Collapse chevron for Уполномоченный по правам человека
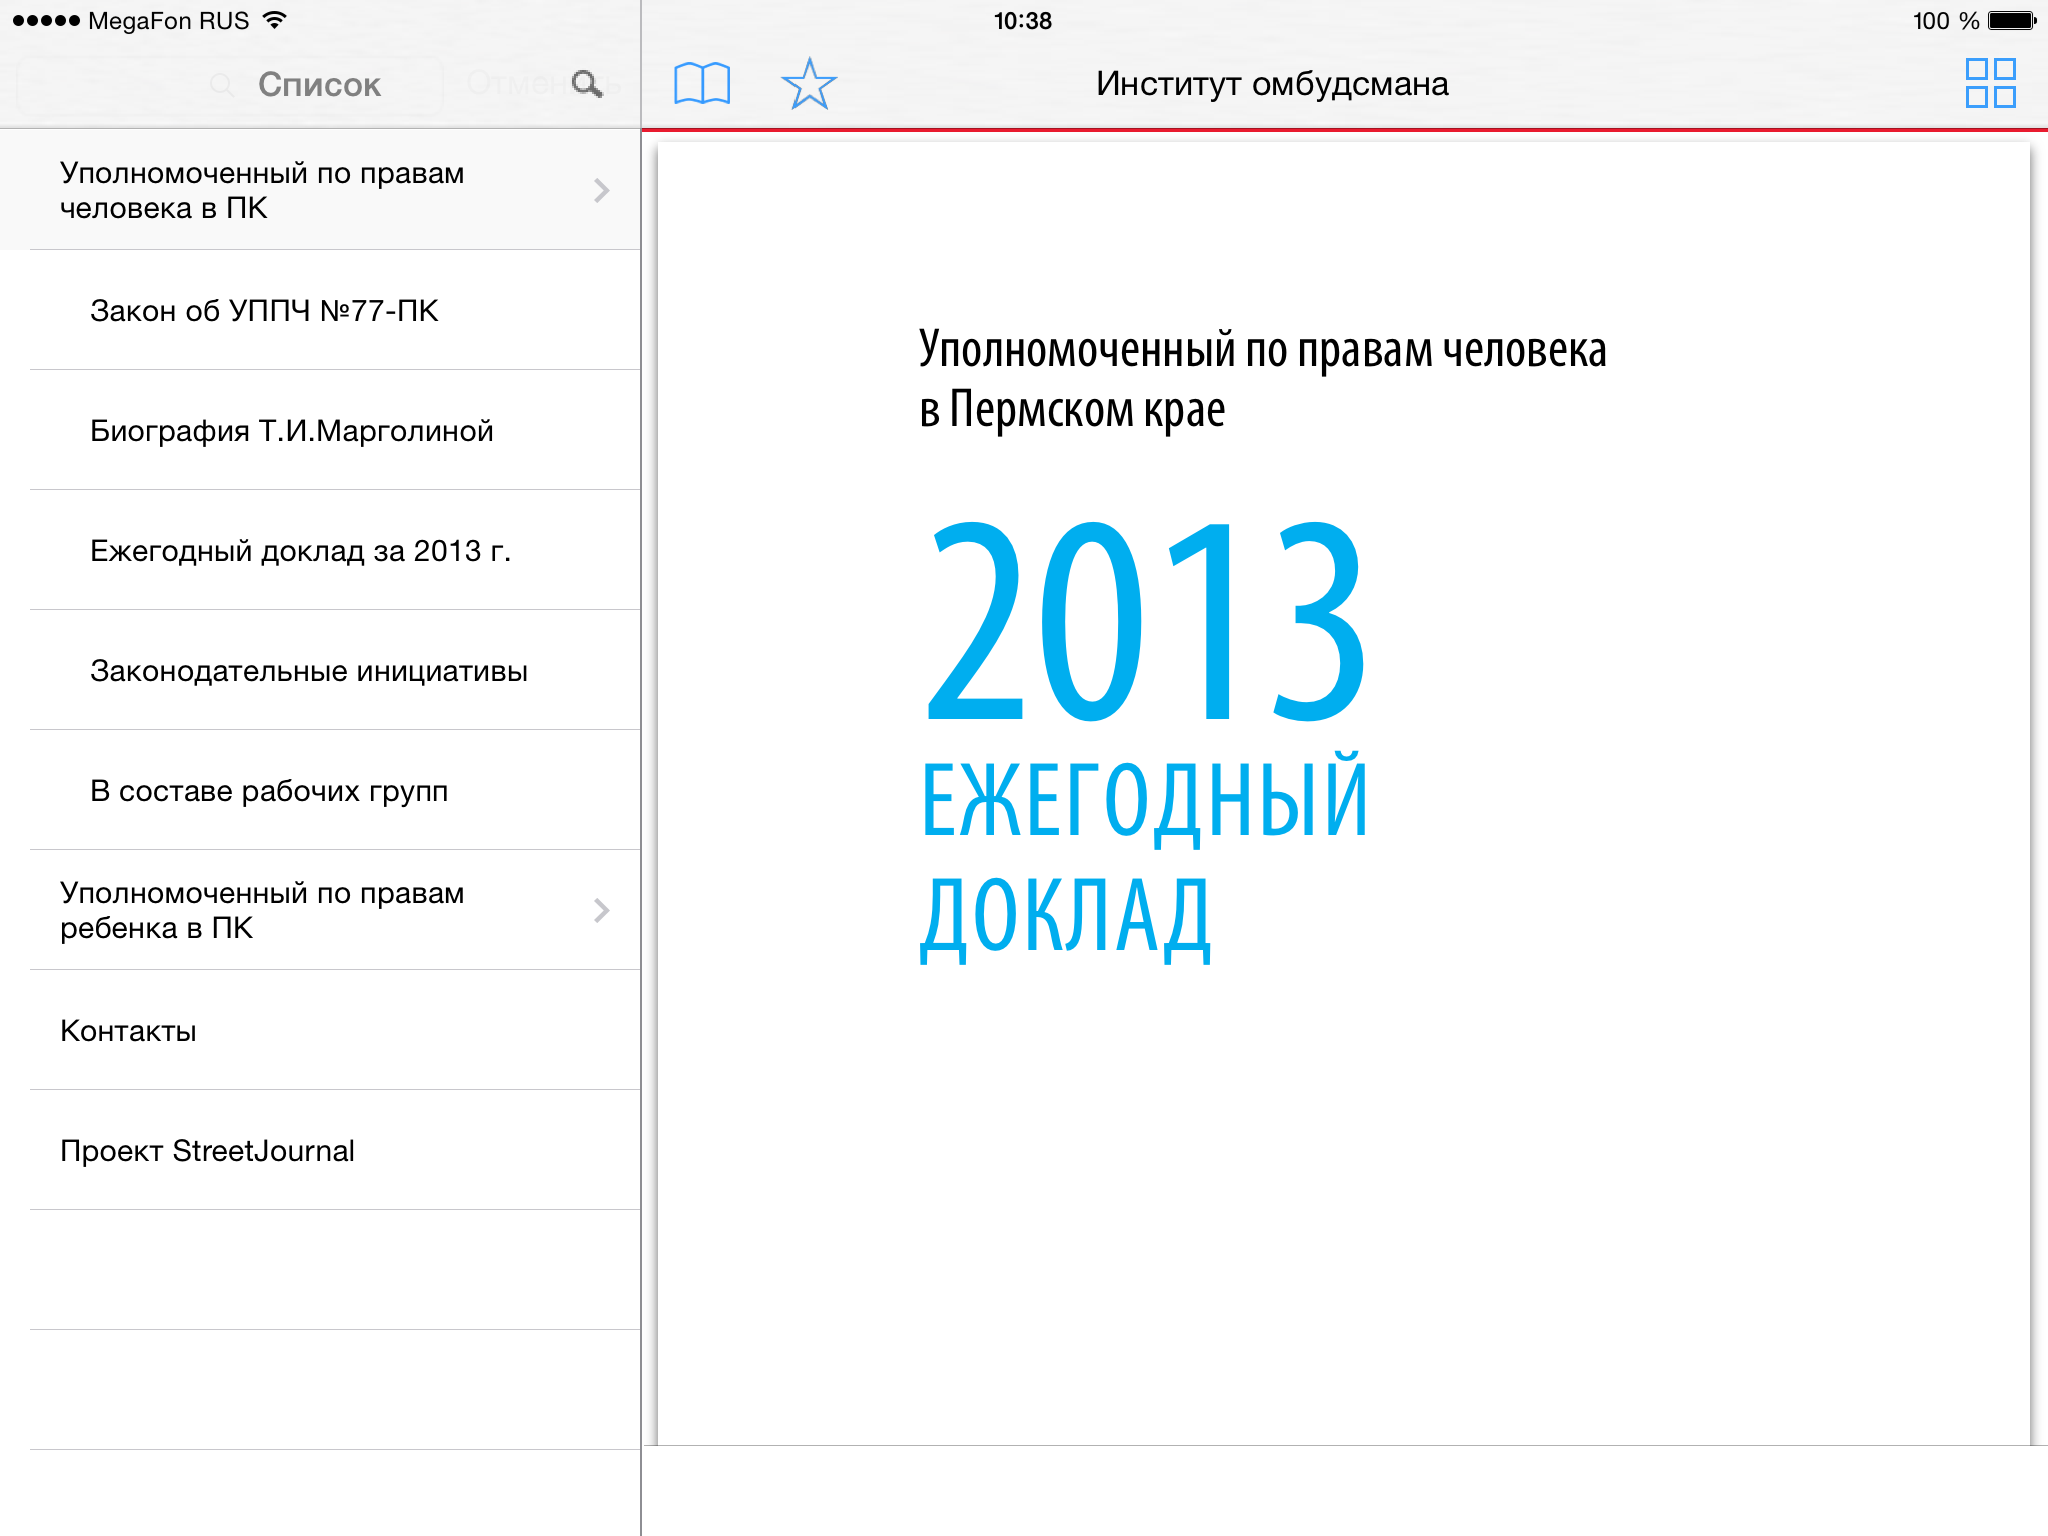 (x=601, y=190)
